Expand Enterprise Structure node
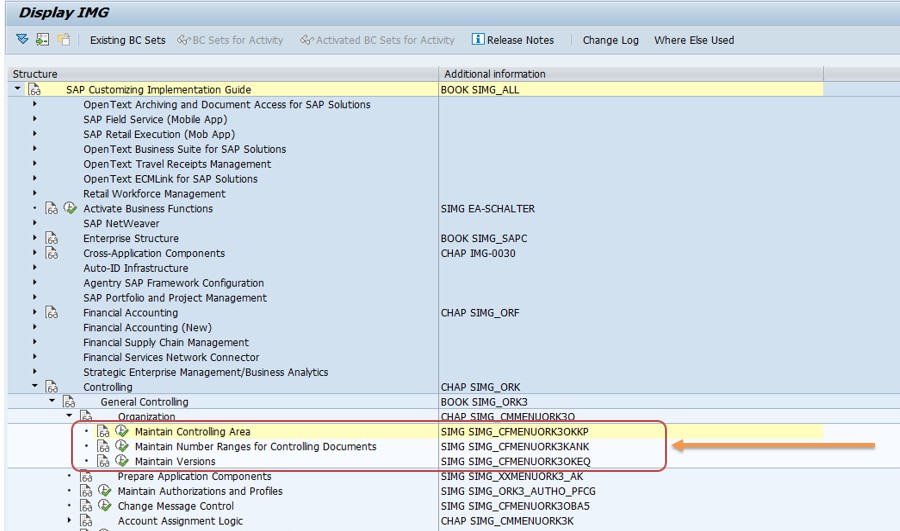Screen dimensions: 900x531 click(35, 238)
